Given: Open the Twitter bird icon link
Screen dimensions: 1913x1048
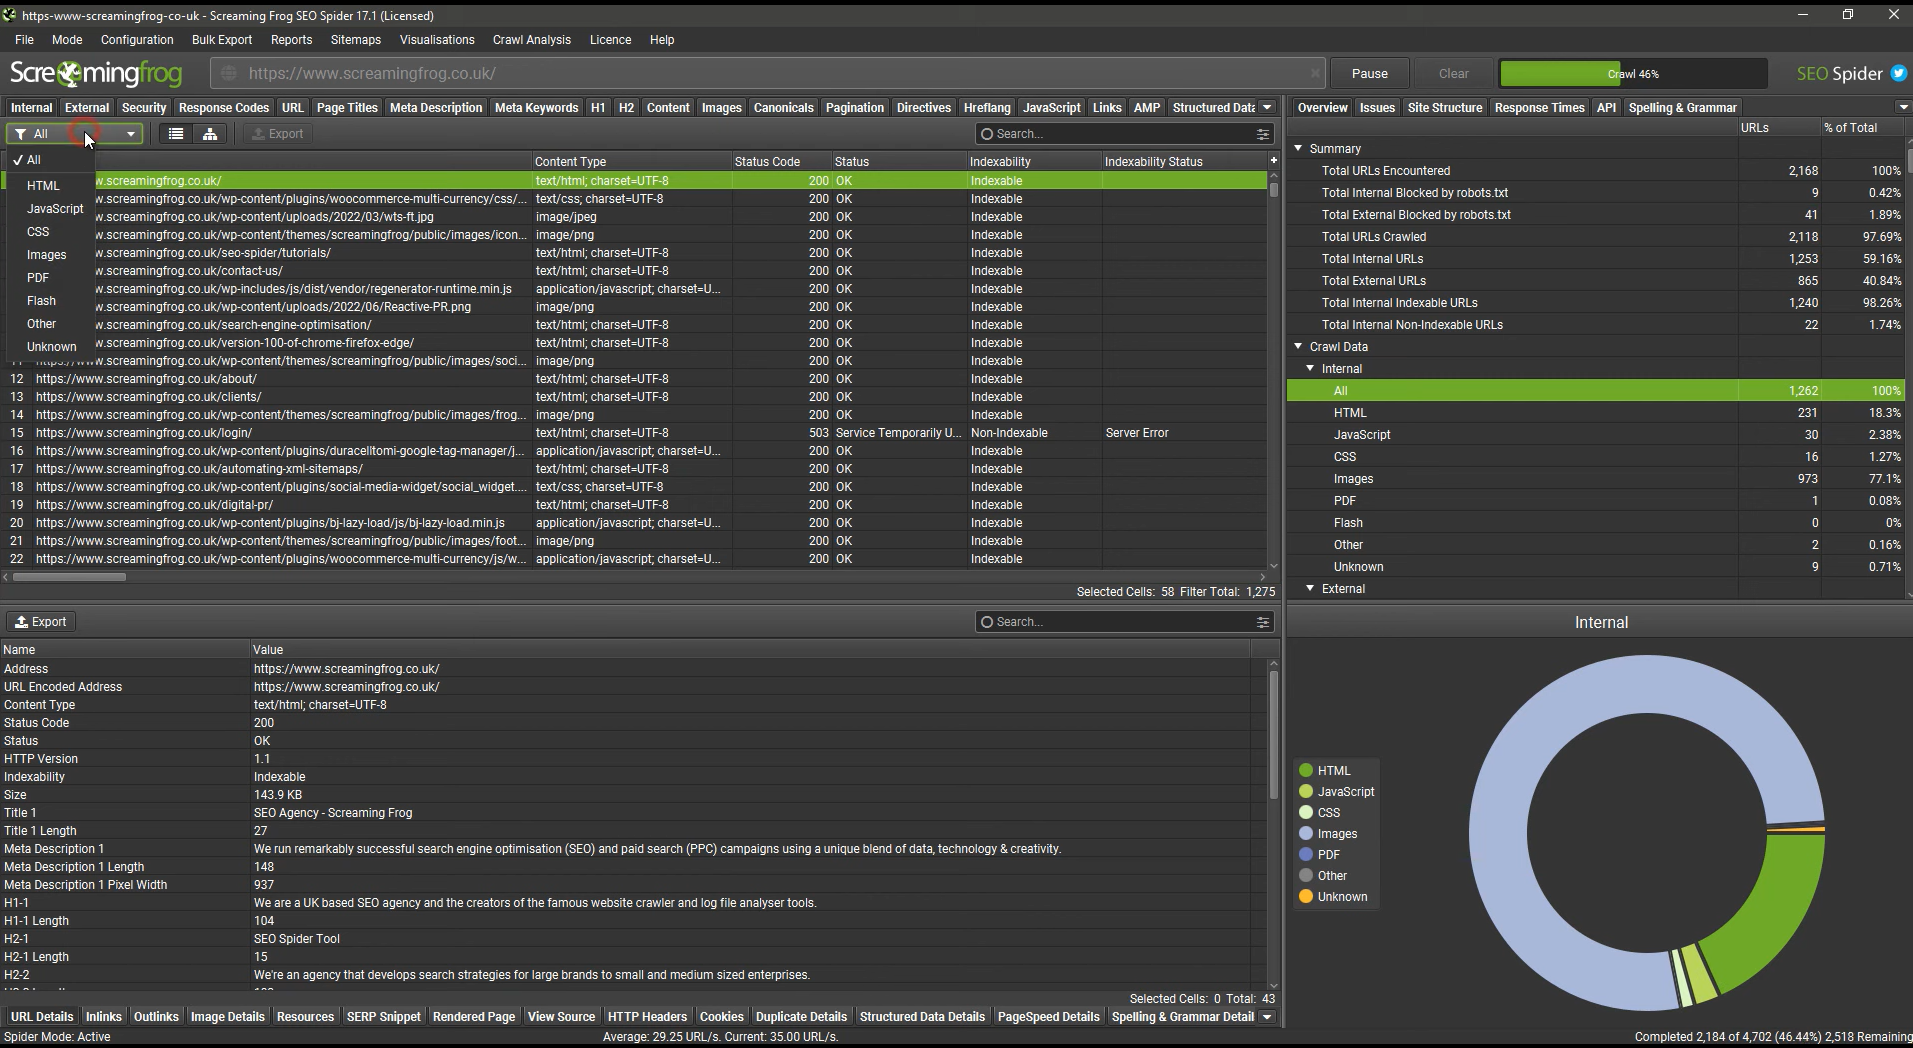Looking at the screenshot, I should [1898, 73].
